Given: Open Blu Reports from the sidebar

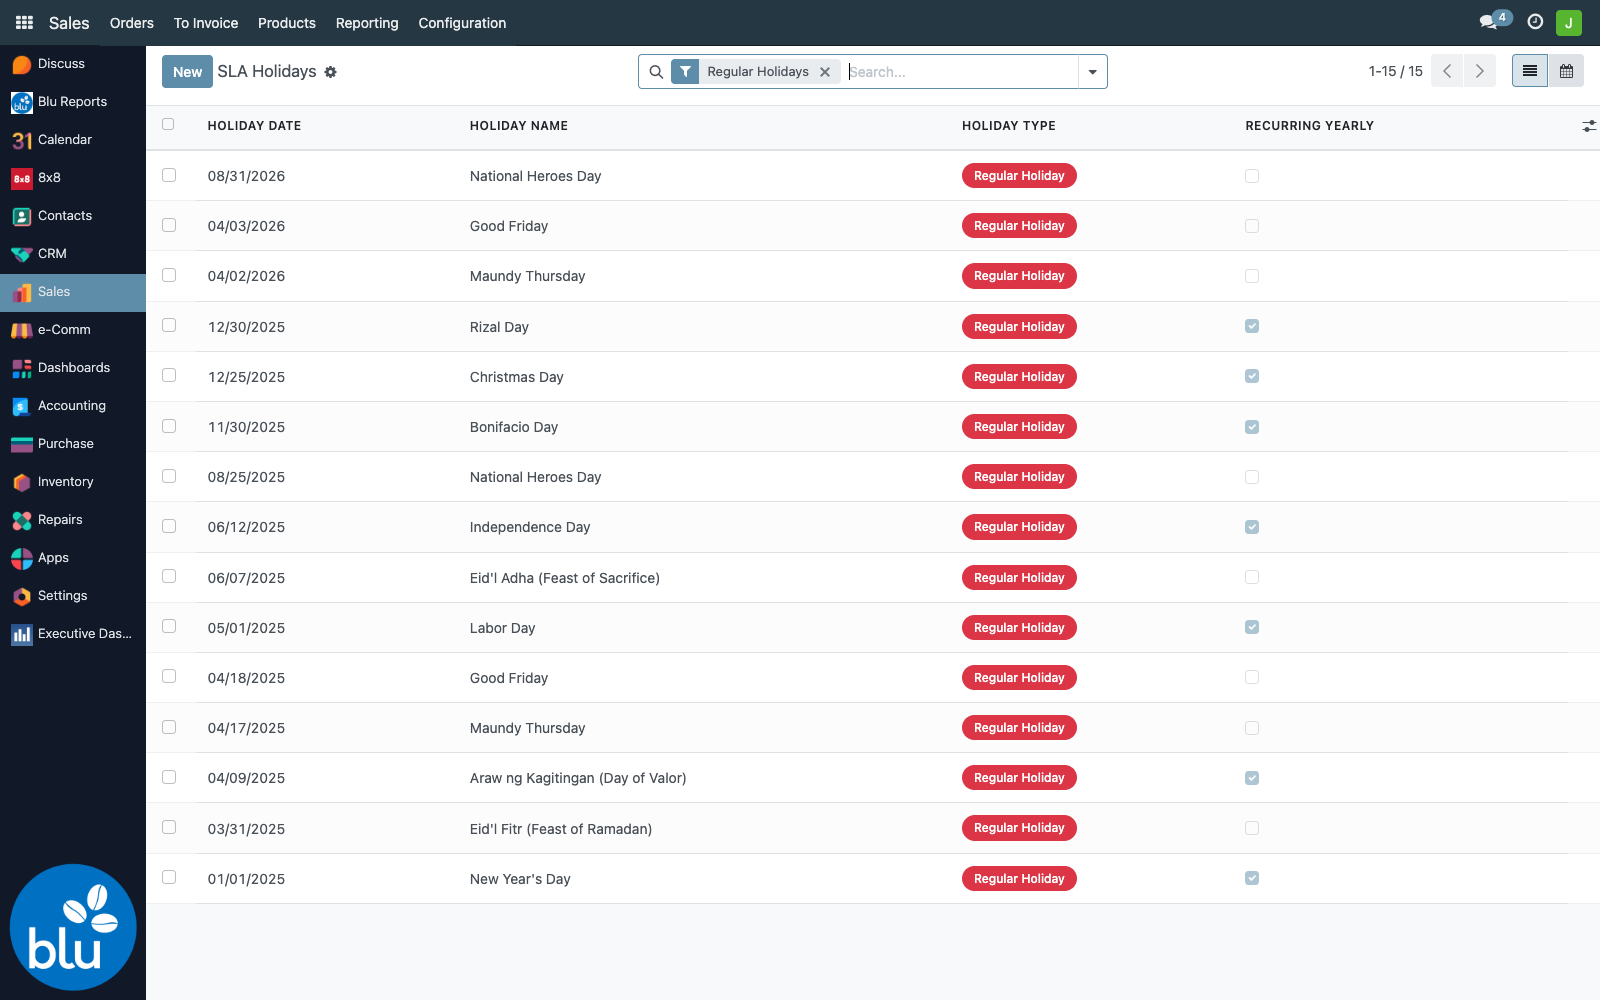Looking at the screenshot, I should (73, 101).
